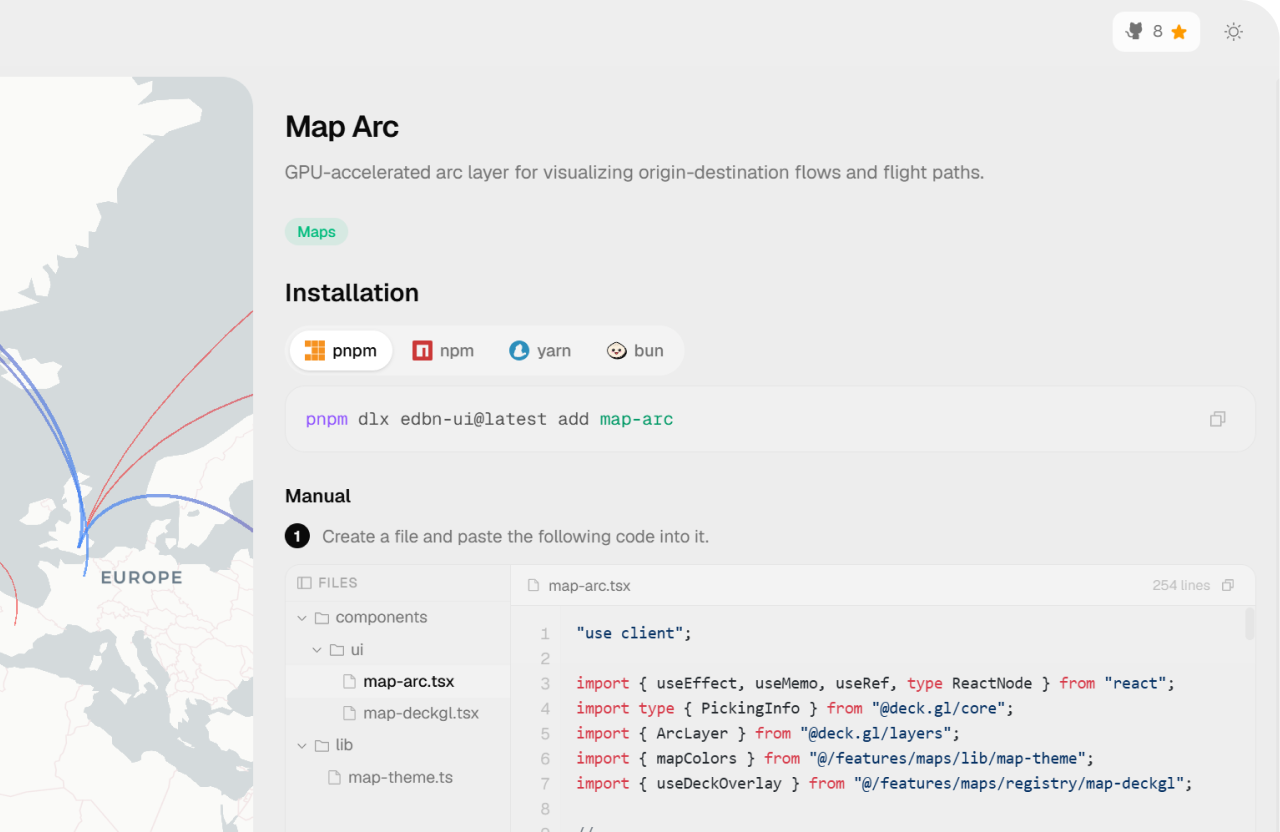This screenshot has width=1280, height=832.
Task: Open the map-arc.tsx file in tree
Action: [x=398, y=682]
